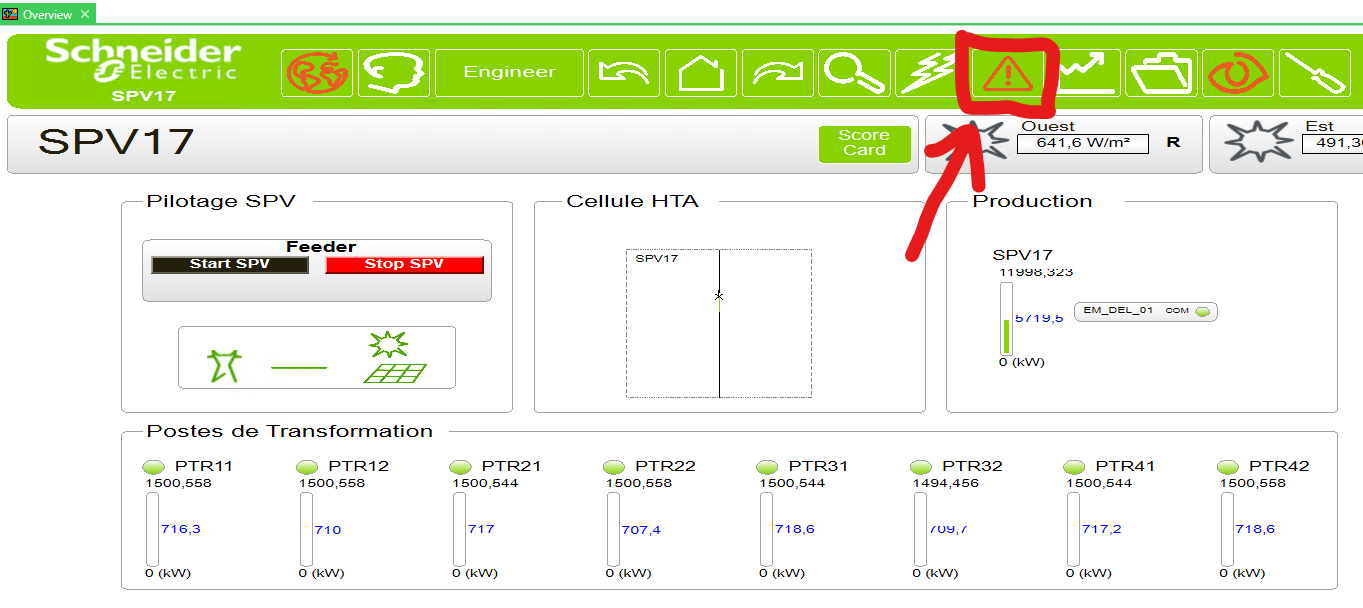Viewport: 1363px width, 608px height.
Task: Open the folder icon in toolbar
Action: click(x=1161, y=73)
